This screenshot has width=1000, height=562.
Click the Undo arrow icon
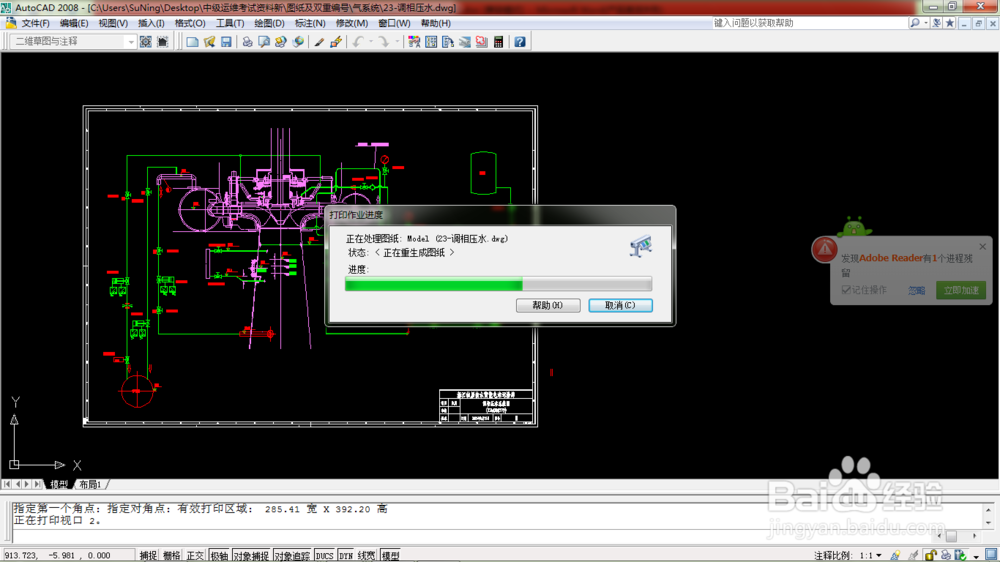tap(358, 42)
